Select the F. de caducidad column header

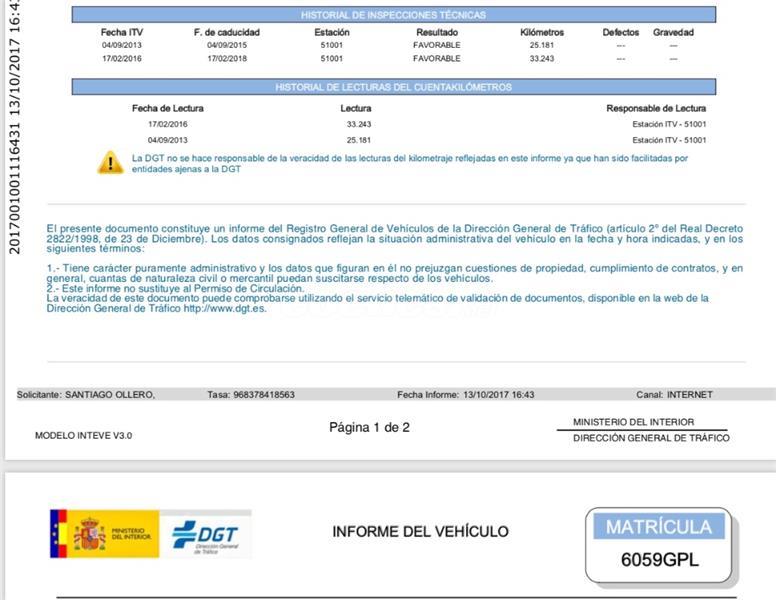pyautogui.click(x=225, y=32)
